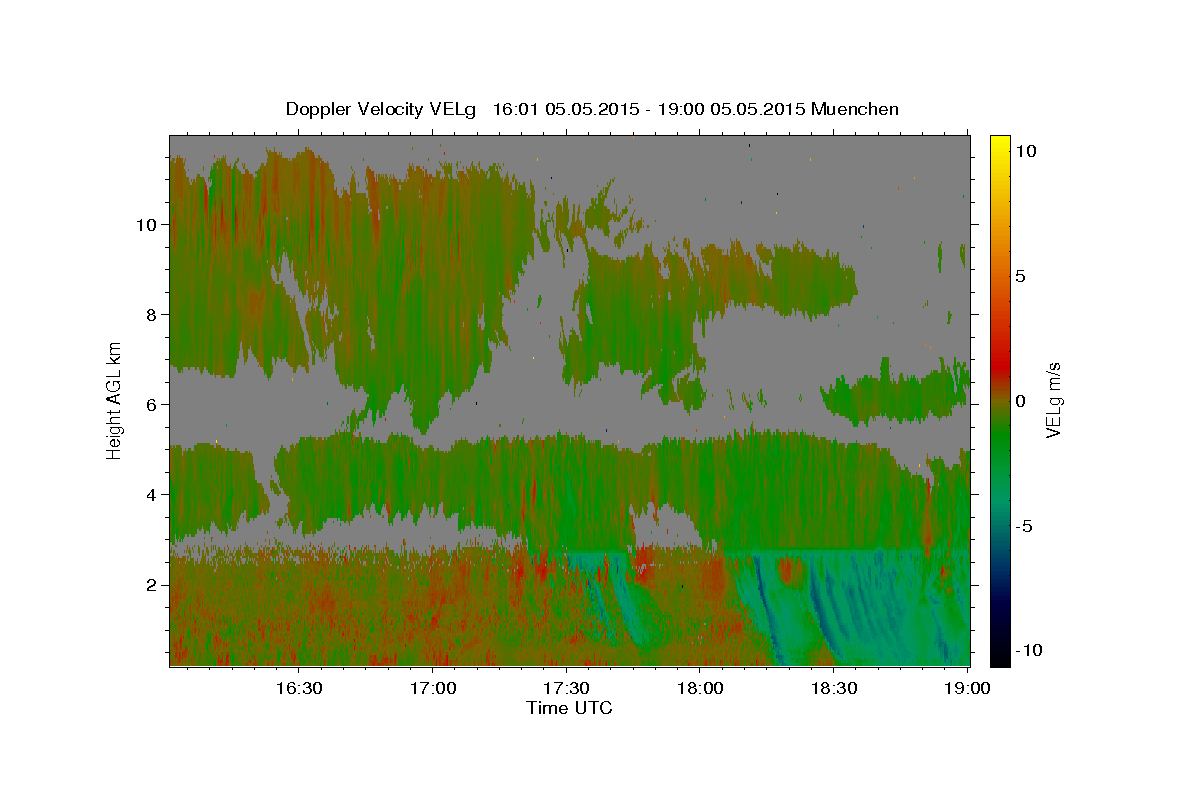The image size is (1200, 800).
Task: Click the vertical velocity color bar
Action: click(x=1000, y=400)
